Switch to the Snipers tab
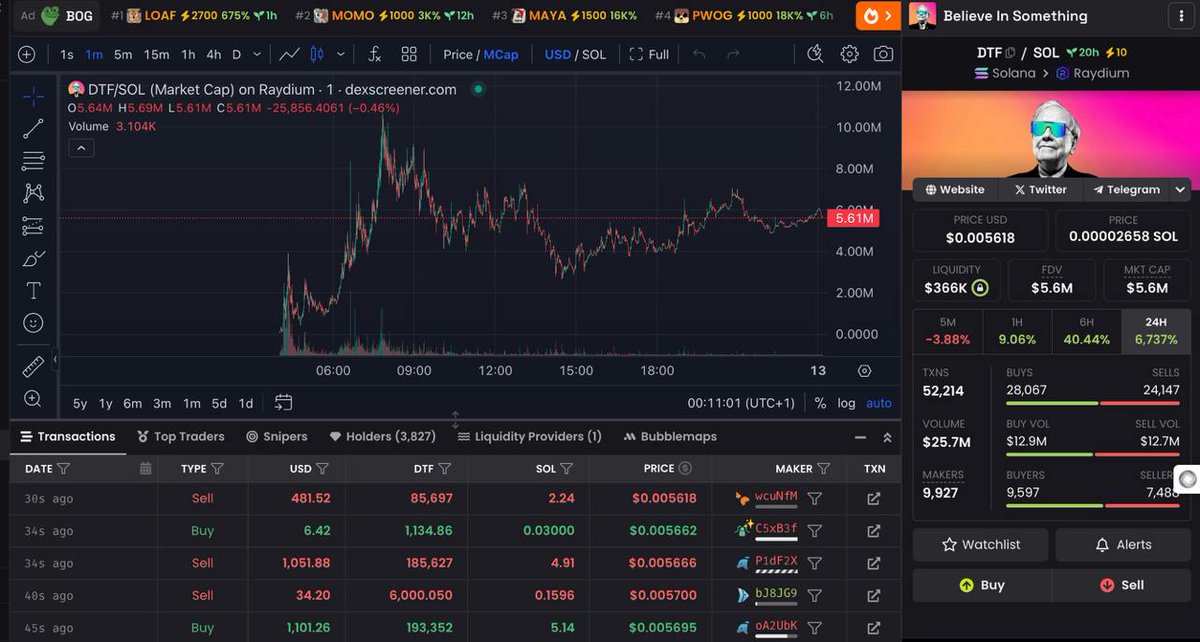The height and width of the screenshot is (642, 1200). pyautogui.click(x=276, y=436)
